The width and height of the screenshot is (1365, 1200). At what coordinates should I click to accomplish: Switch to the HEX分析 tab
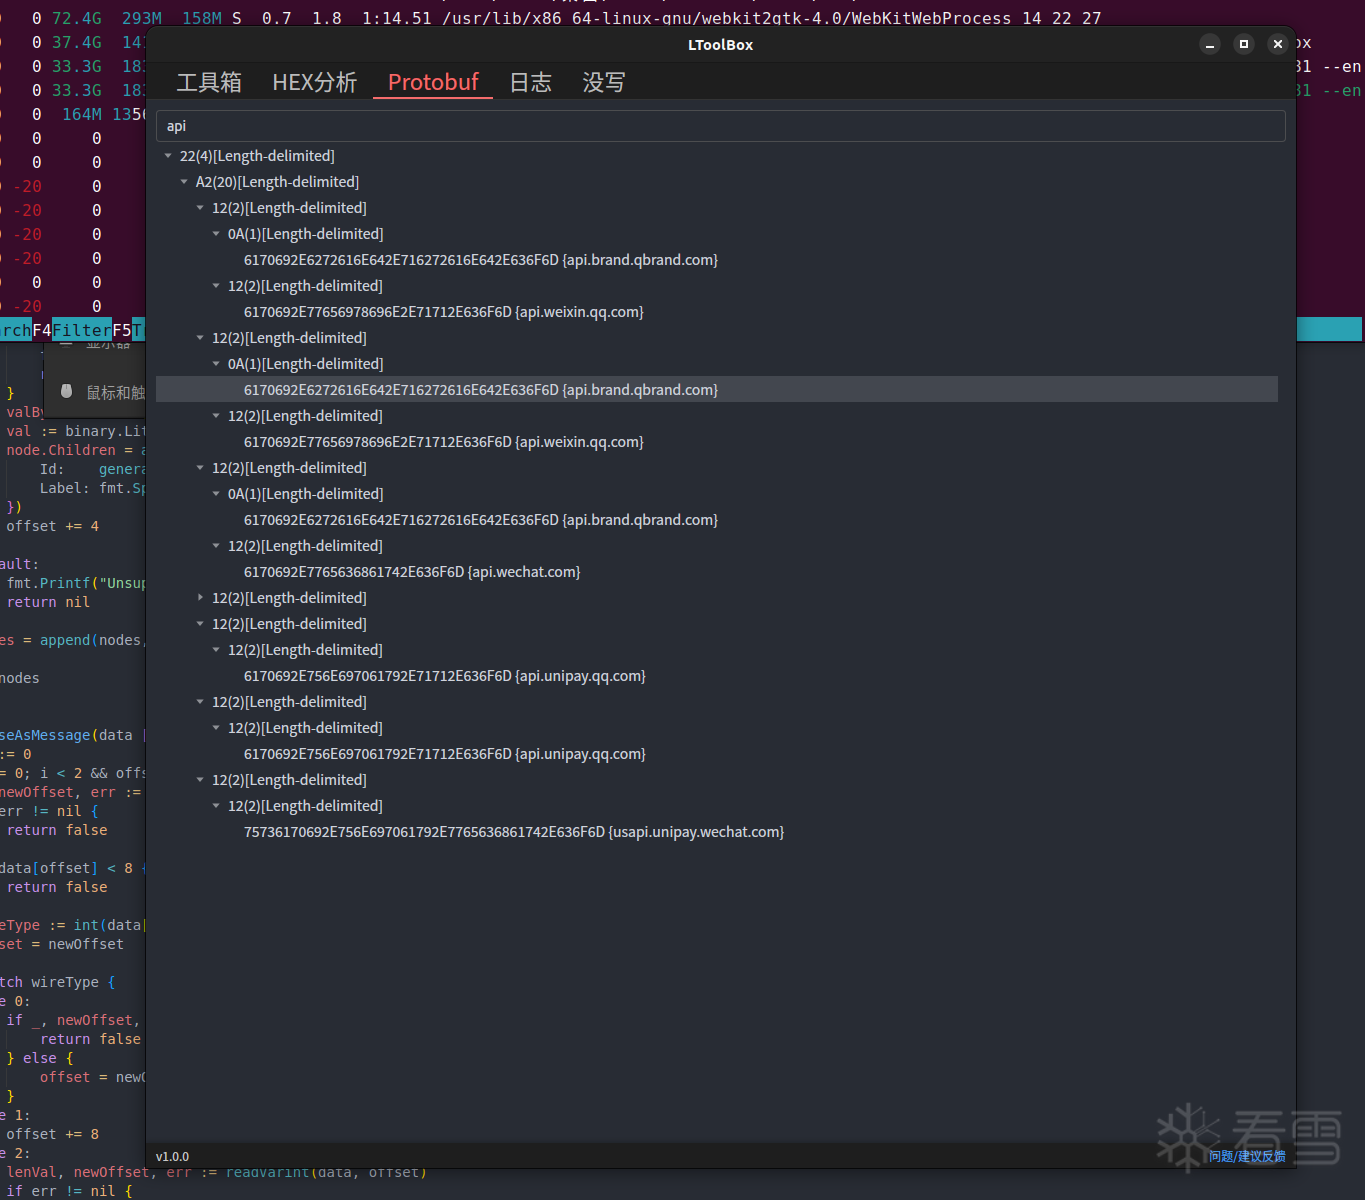point(314,82)
